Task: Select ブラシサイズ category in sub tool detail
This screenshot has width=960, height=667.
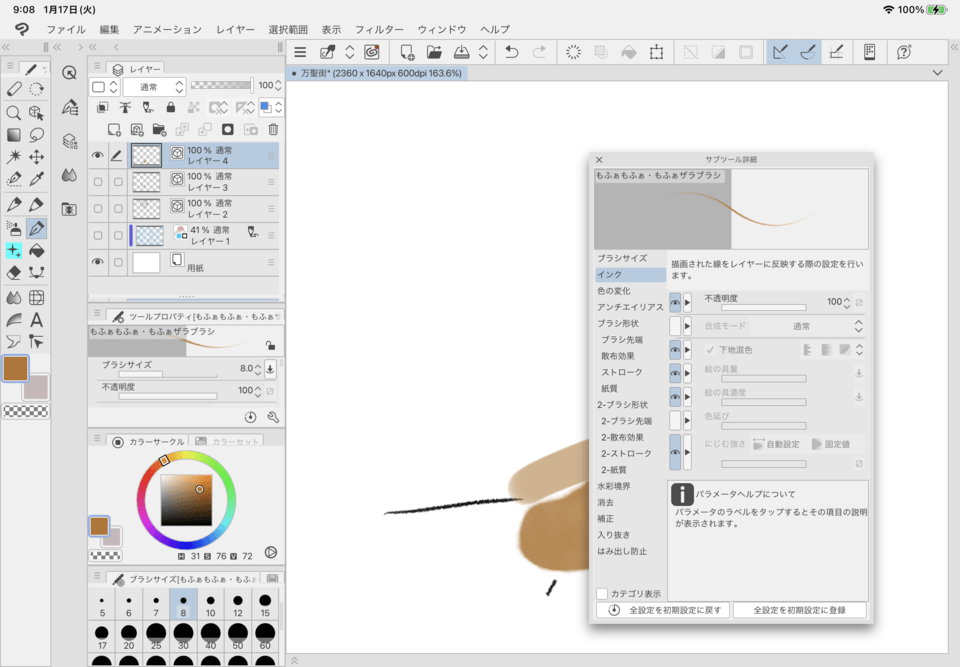Action: (x=622, y=258)
